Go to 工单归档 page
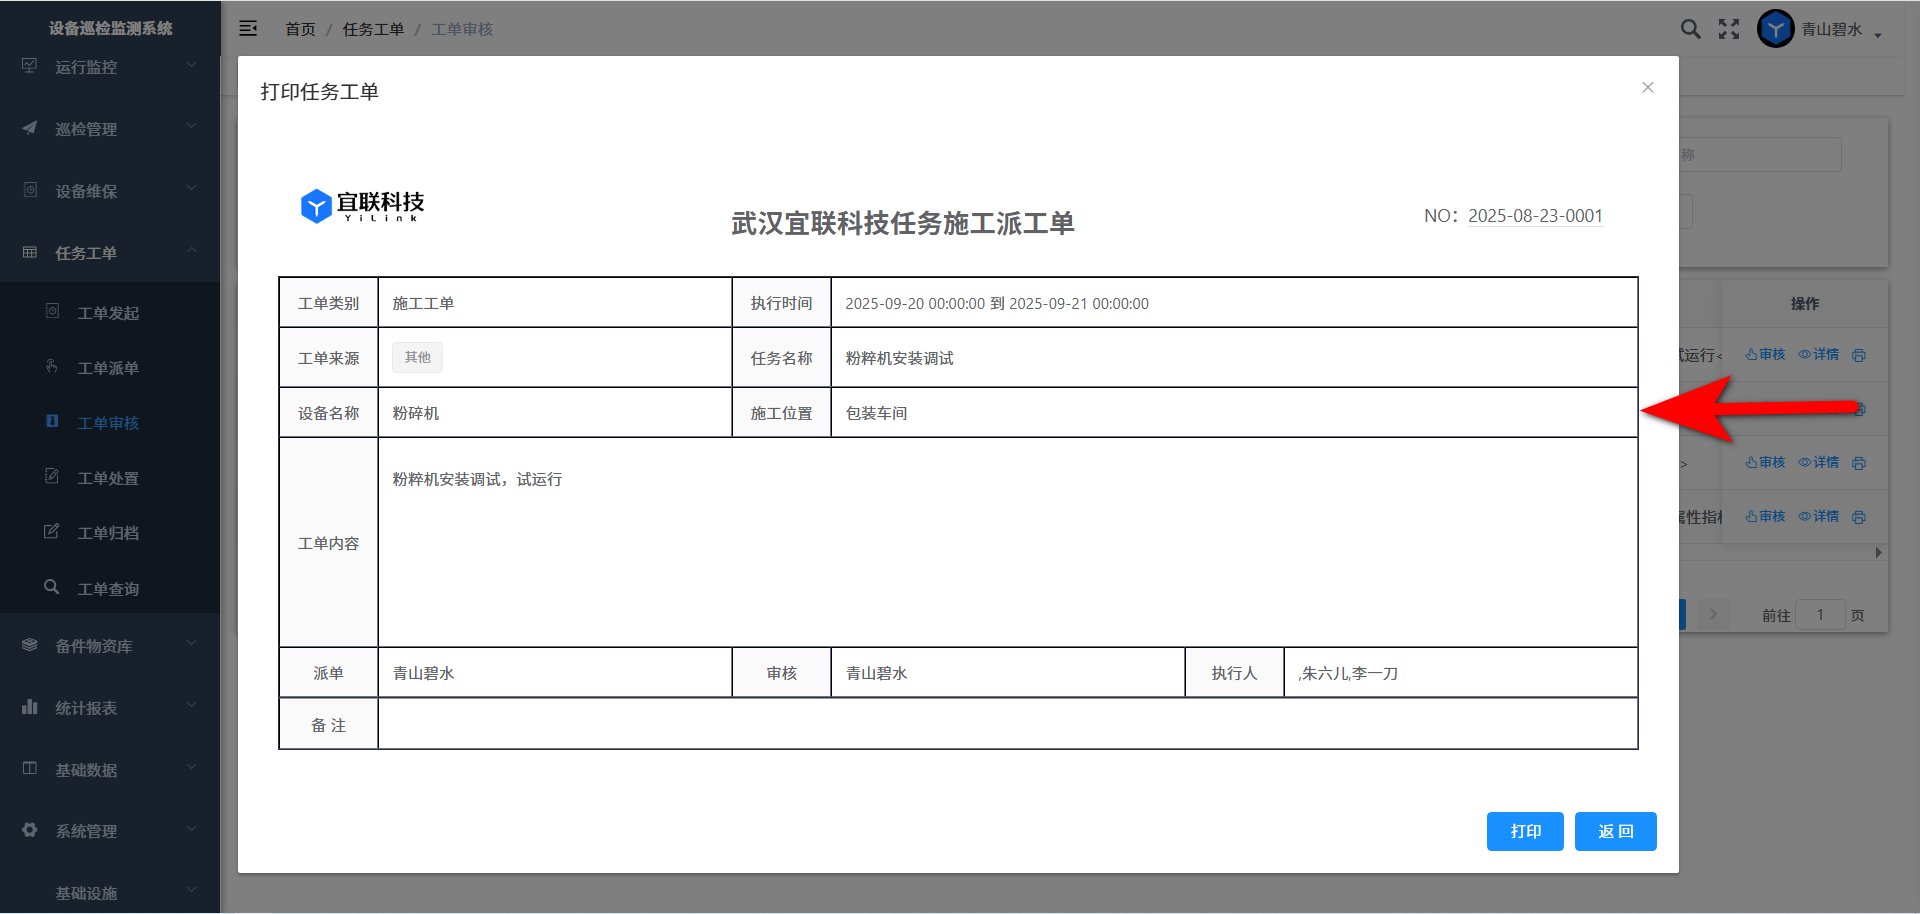Viewport: 1920px width, 914px height. (x=108, y=533)
